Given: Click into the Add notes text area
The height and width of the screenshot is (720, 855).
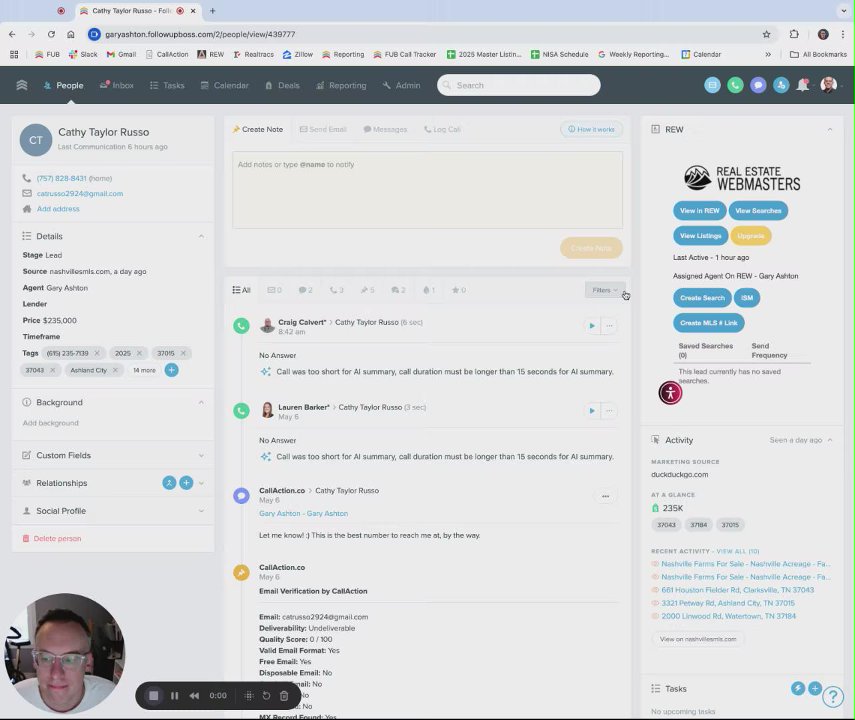Looking at the screenshot, I should click(x=427, y=190).
